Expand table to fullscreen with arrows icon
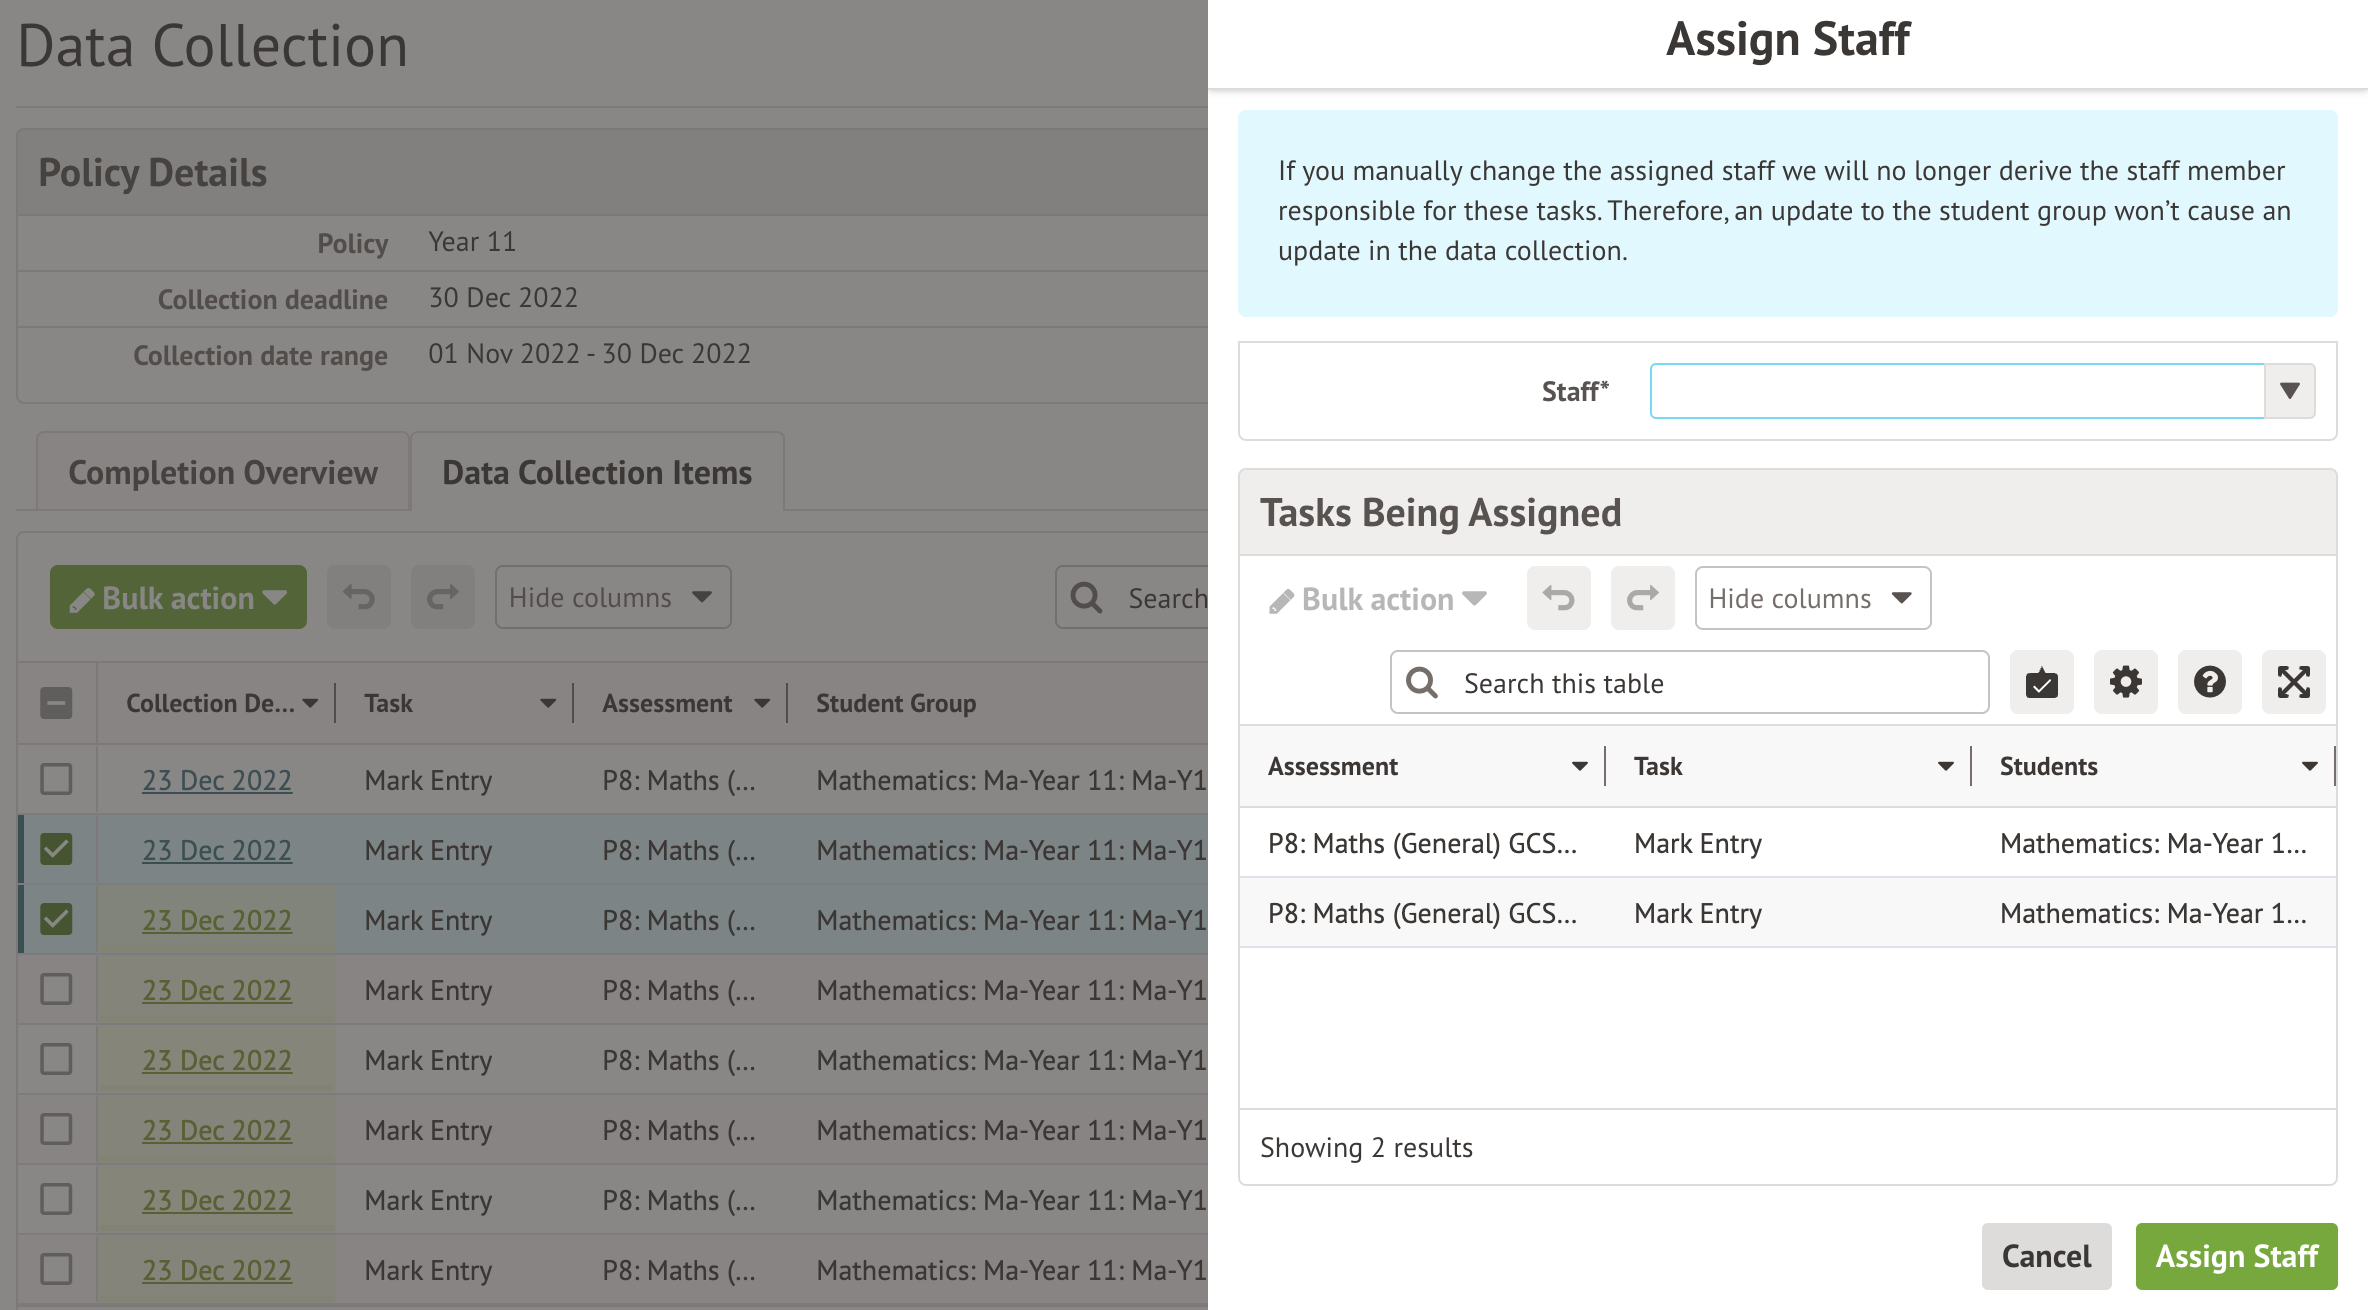Viewport: 2368px width, 1310px height. pyautogui.click(x=2293, y=683)
